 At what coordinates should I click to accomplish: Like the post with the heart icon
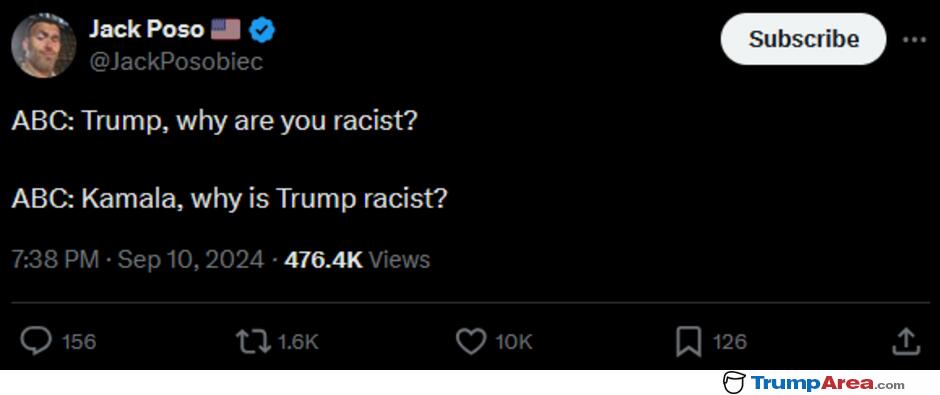(x=471, y=342)
